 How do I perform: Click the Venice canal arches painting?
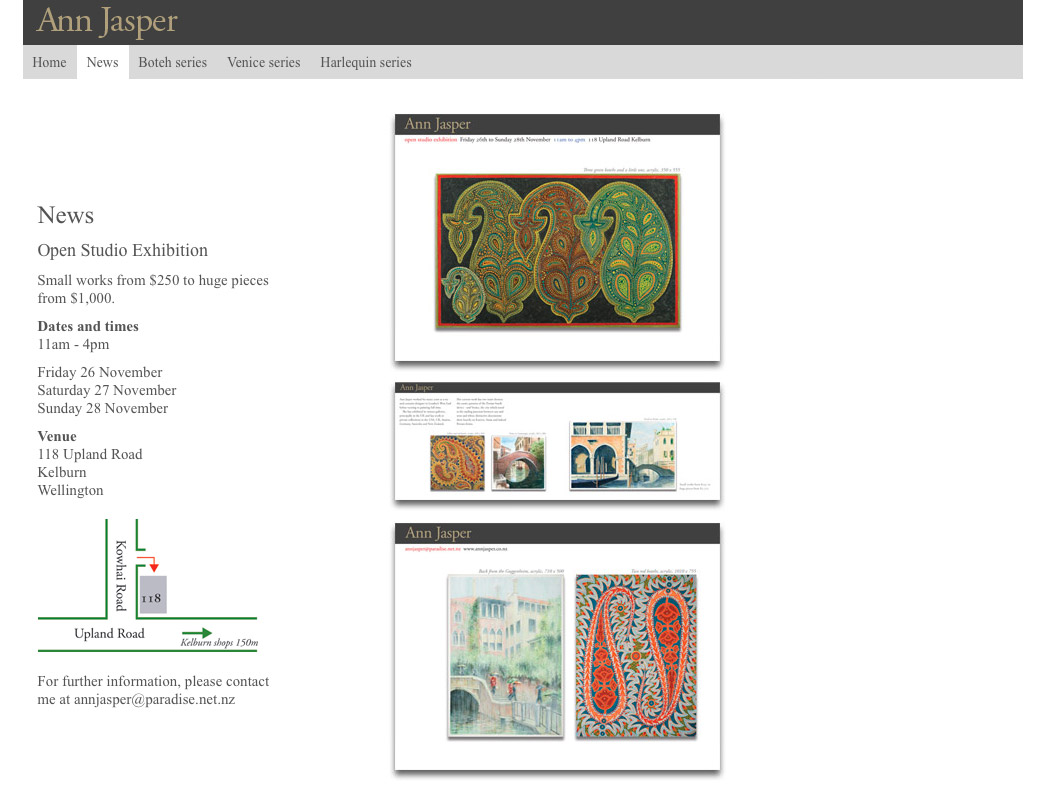pyautogui.click(x=622, y=455)
